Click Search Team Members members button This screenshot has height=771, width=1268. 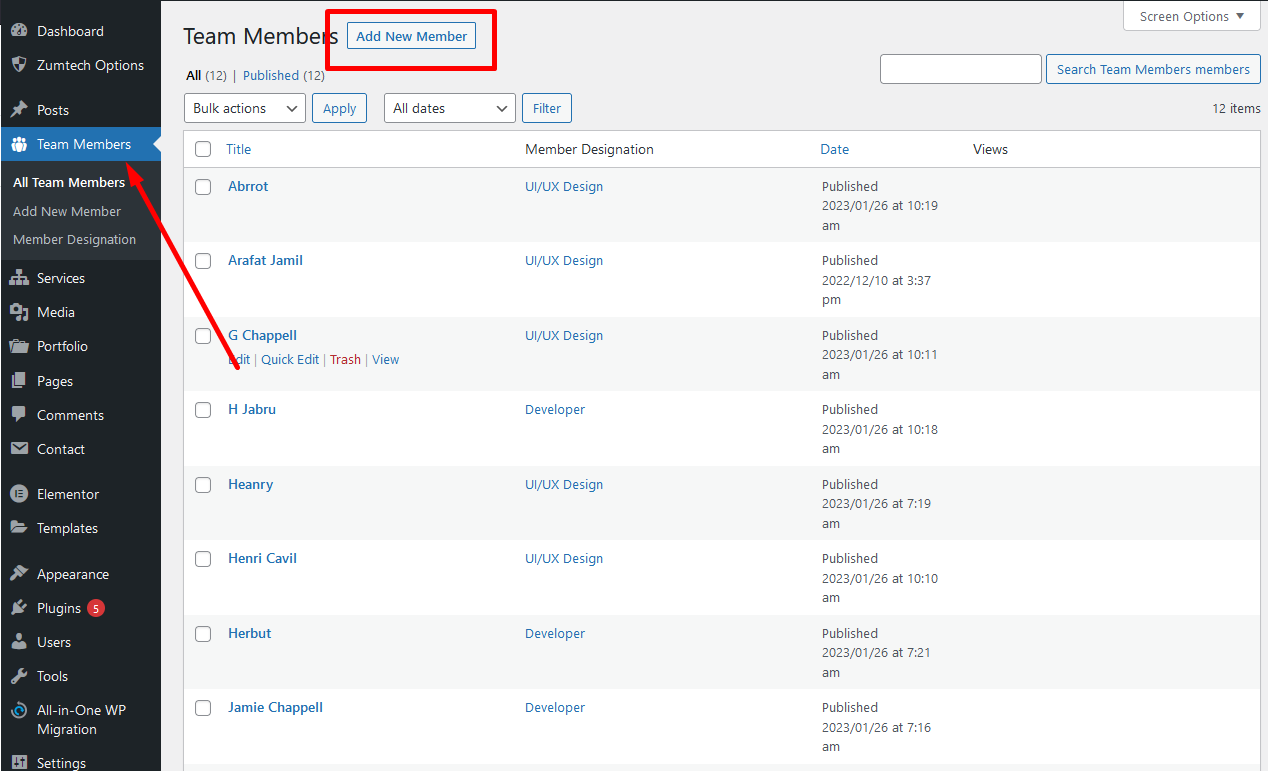tap(1153, 69)
